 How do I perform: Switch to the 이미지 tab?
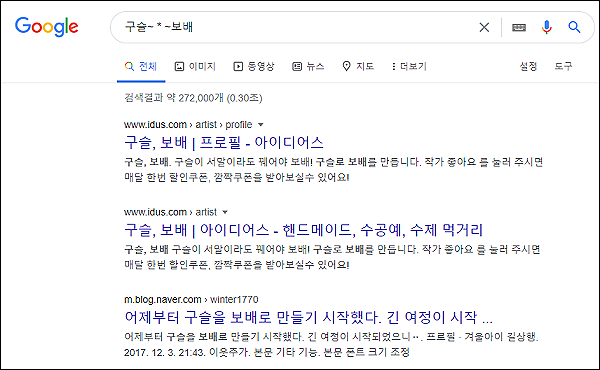tap(195, 67)
